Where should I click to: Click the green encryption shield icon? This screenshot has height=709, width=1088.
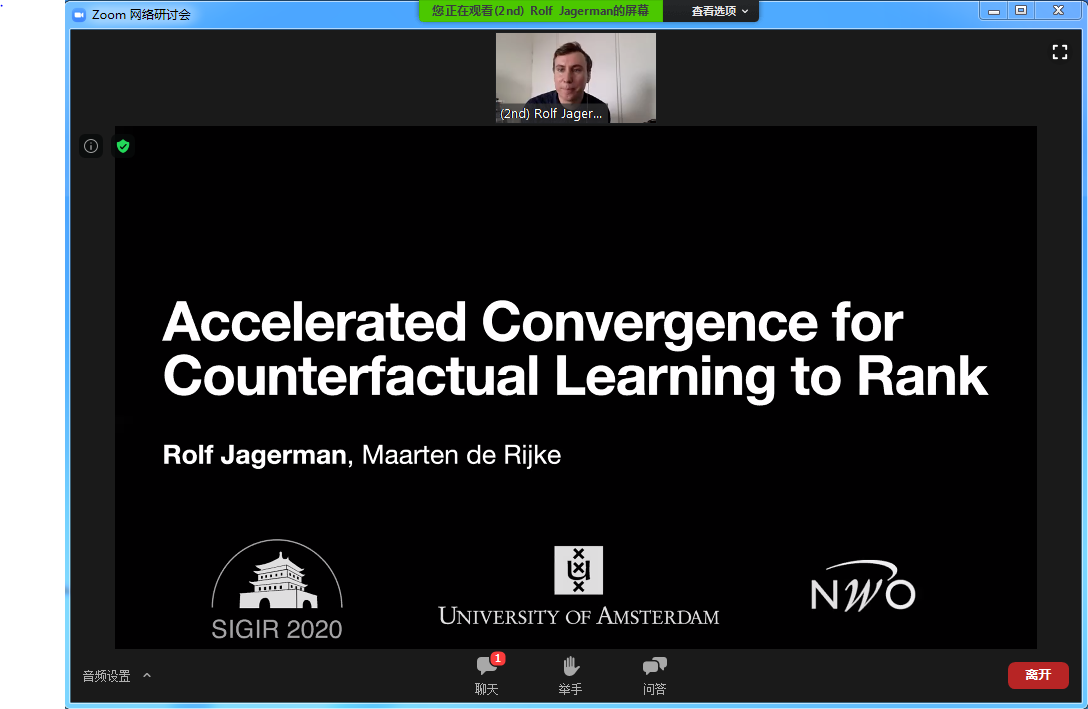(123, 146)
